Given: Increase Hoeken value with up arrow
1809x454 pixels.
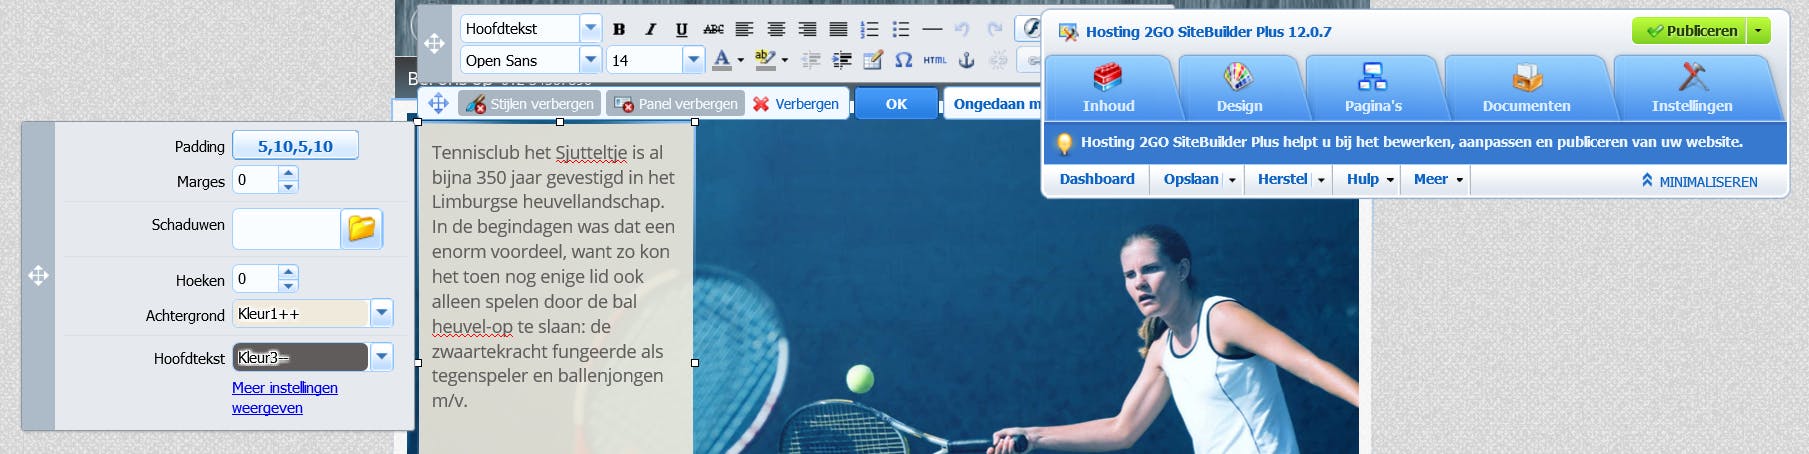Looking at the screenshot, I should pyautogui.click(x=288, y=271).
